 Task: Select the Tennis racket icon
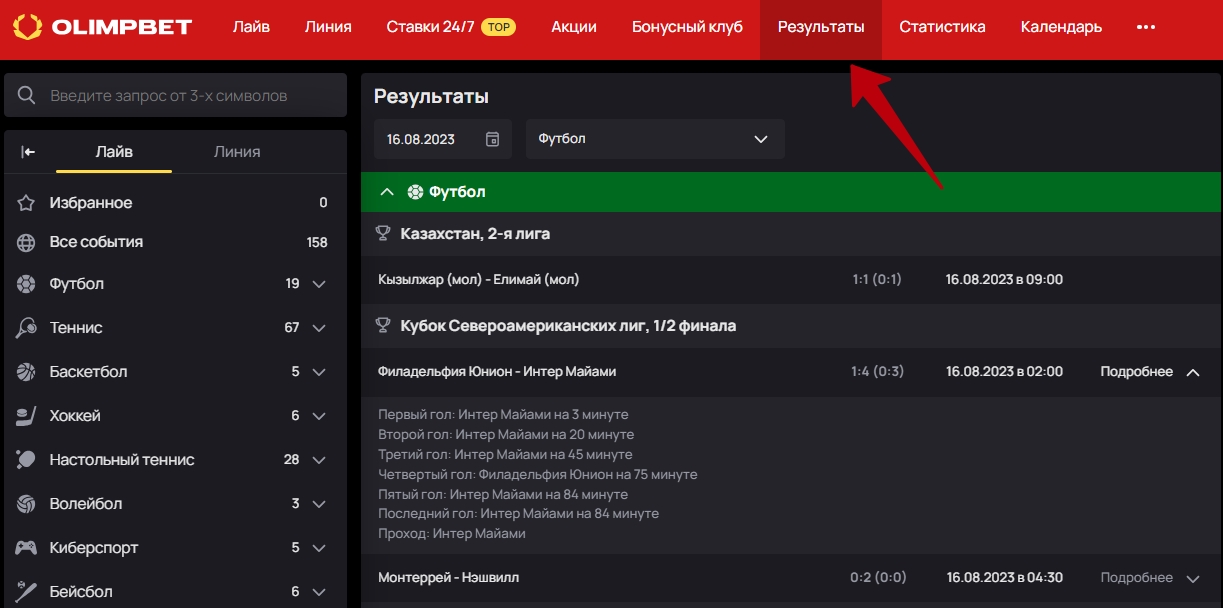27,328
